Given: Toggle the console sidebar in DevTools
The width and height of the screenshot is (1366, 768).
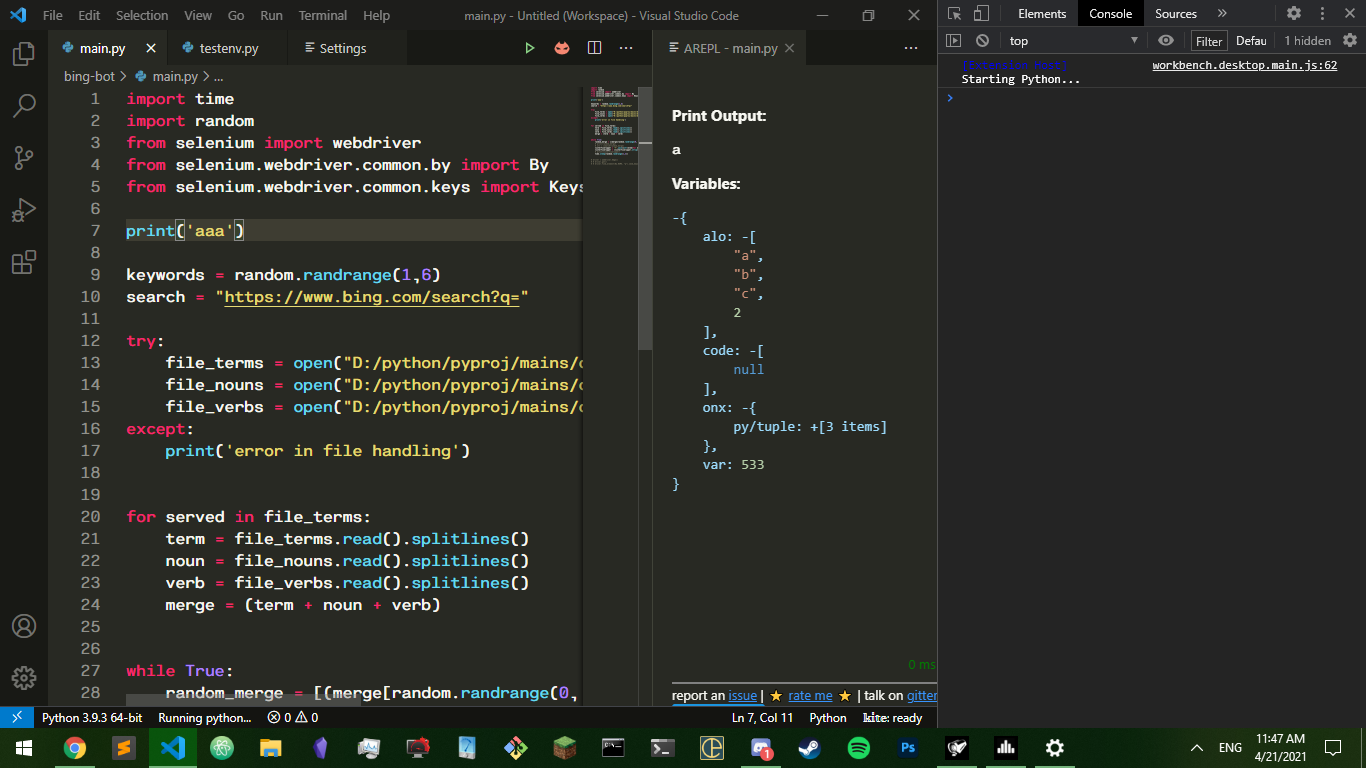Looking at the screenshot, I should coord(955,40).
